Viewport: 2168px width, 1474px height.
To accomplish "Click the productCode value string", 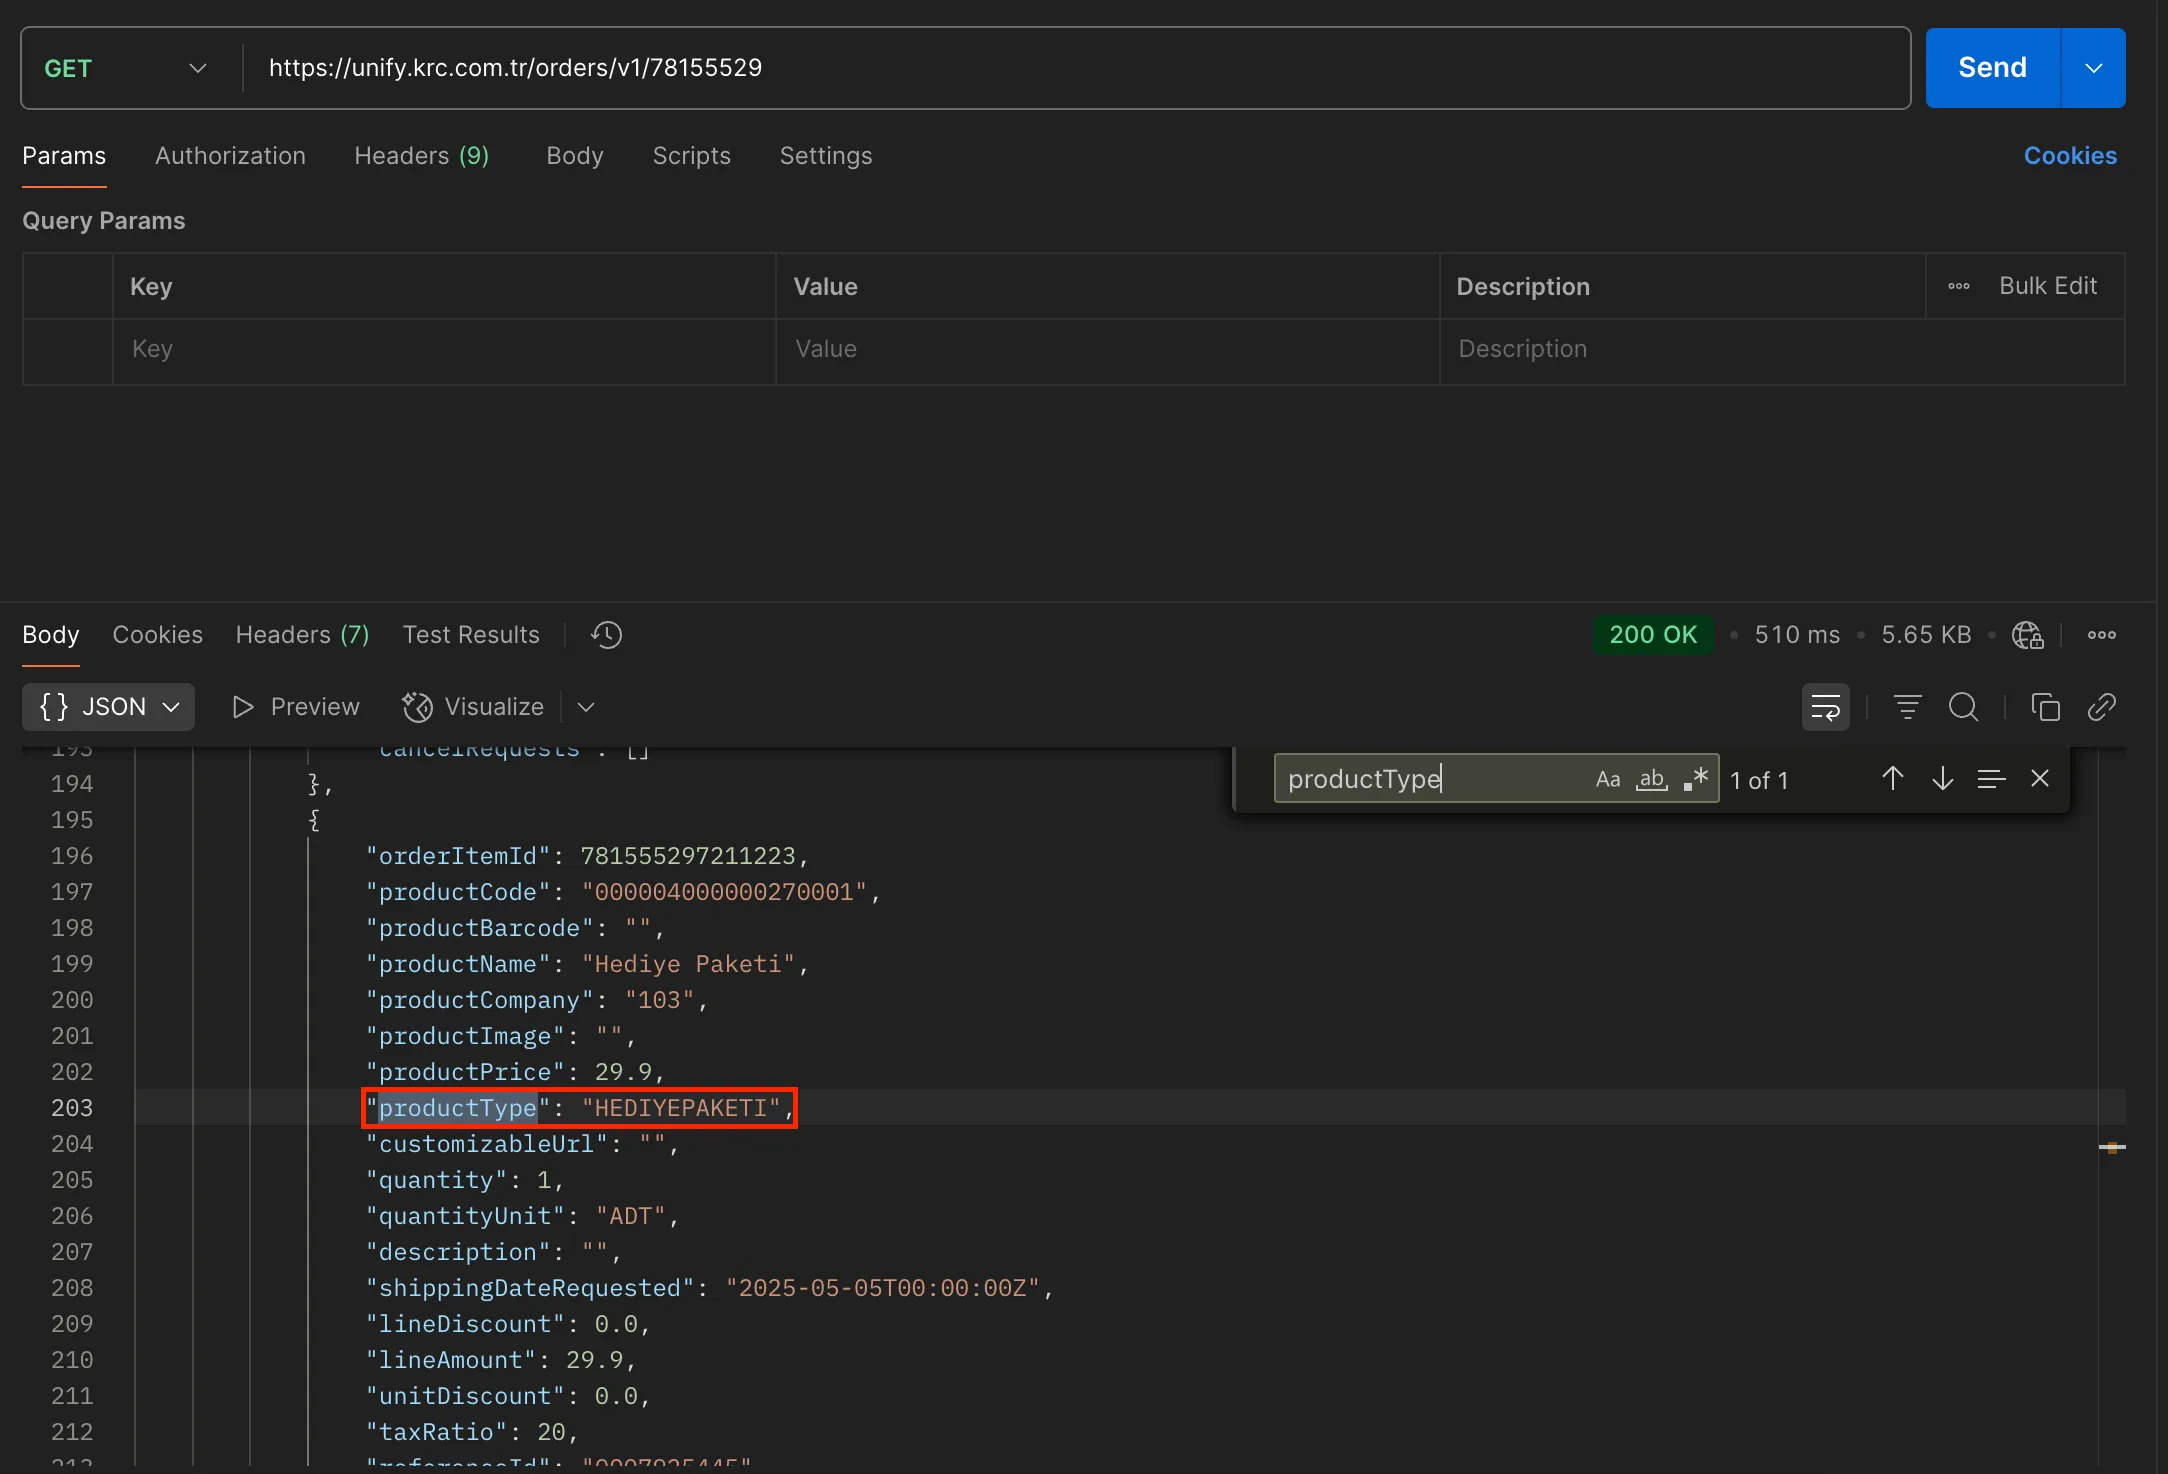I will pos(724,892).
